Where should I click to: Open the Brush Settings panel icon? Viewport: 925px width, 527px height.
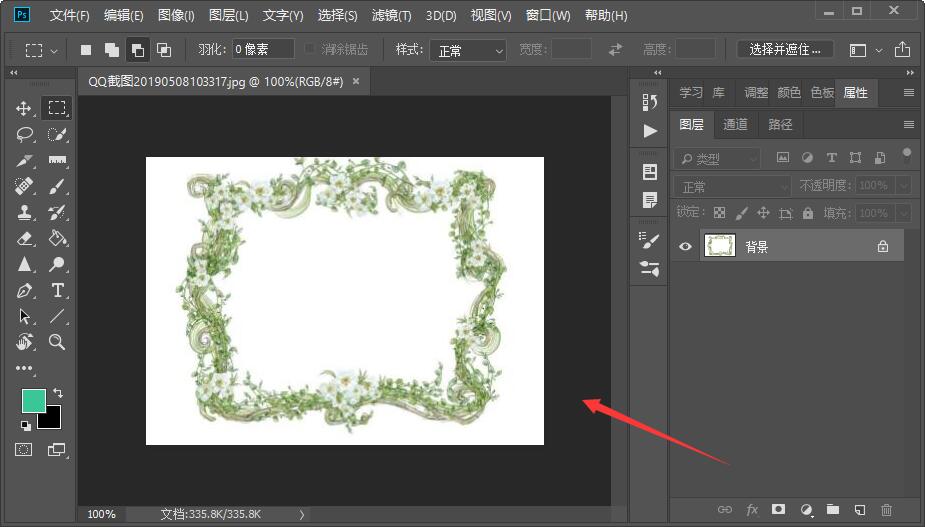tap(650, 240)
